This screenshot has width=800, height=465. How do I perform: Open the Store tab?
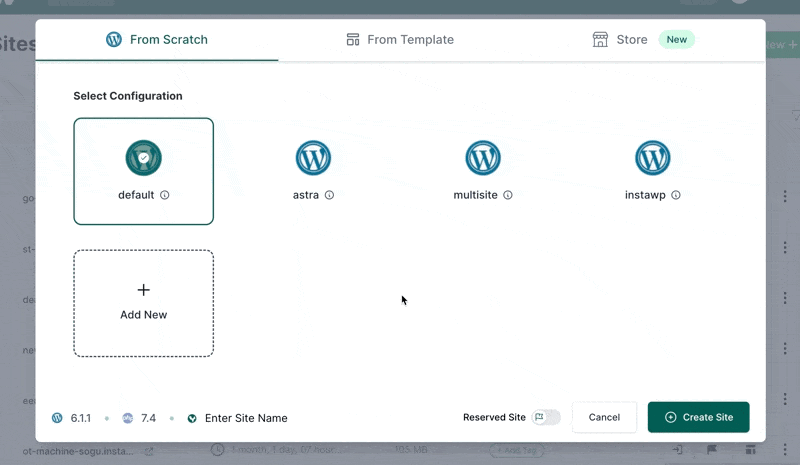point(643,40)
